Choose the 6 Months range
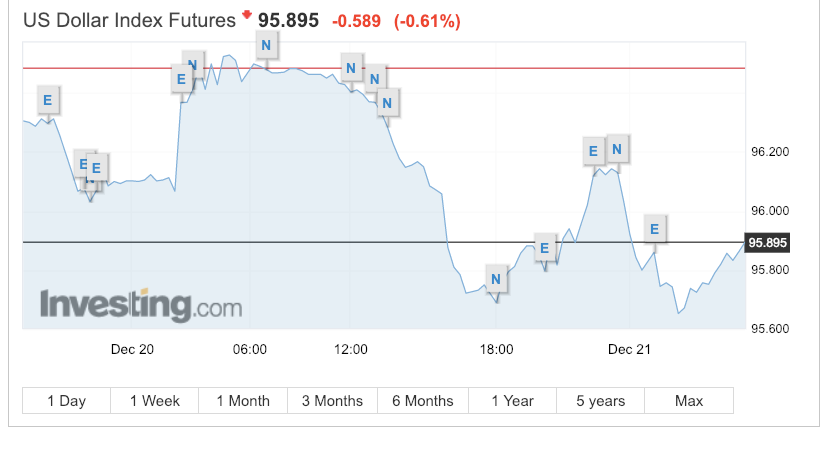Viewport: 837px width, 454px height. point(423,401)
